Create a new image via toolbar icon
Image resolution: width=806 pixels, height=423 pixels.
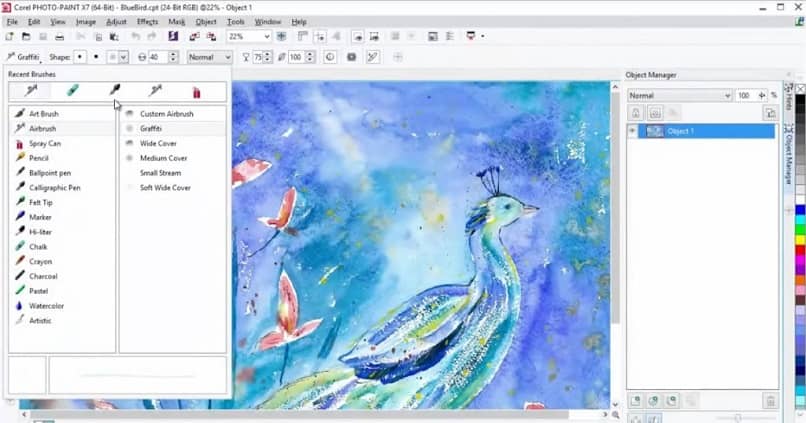point(9,36)
